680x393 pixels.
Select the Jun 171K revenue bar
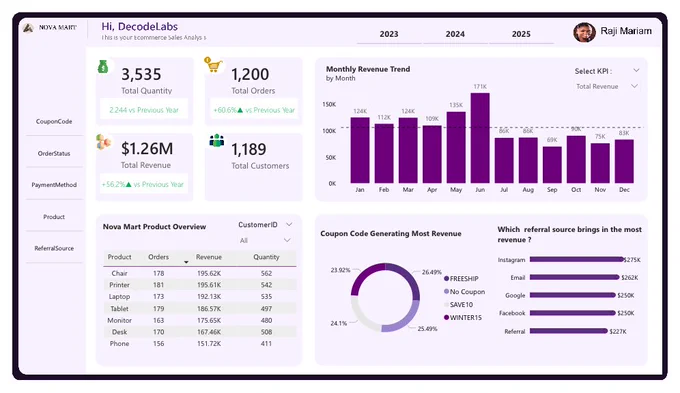tap(480, 138)
